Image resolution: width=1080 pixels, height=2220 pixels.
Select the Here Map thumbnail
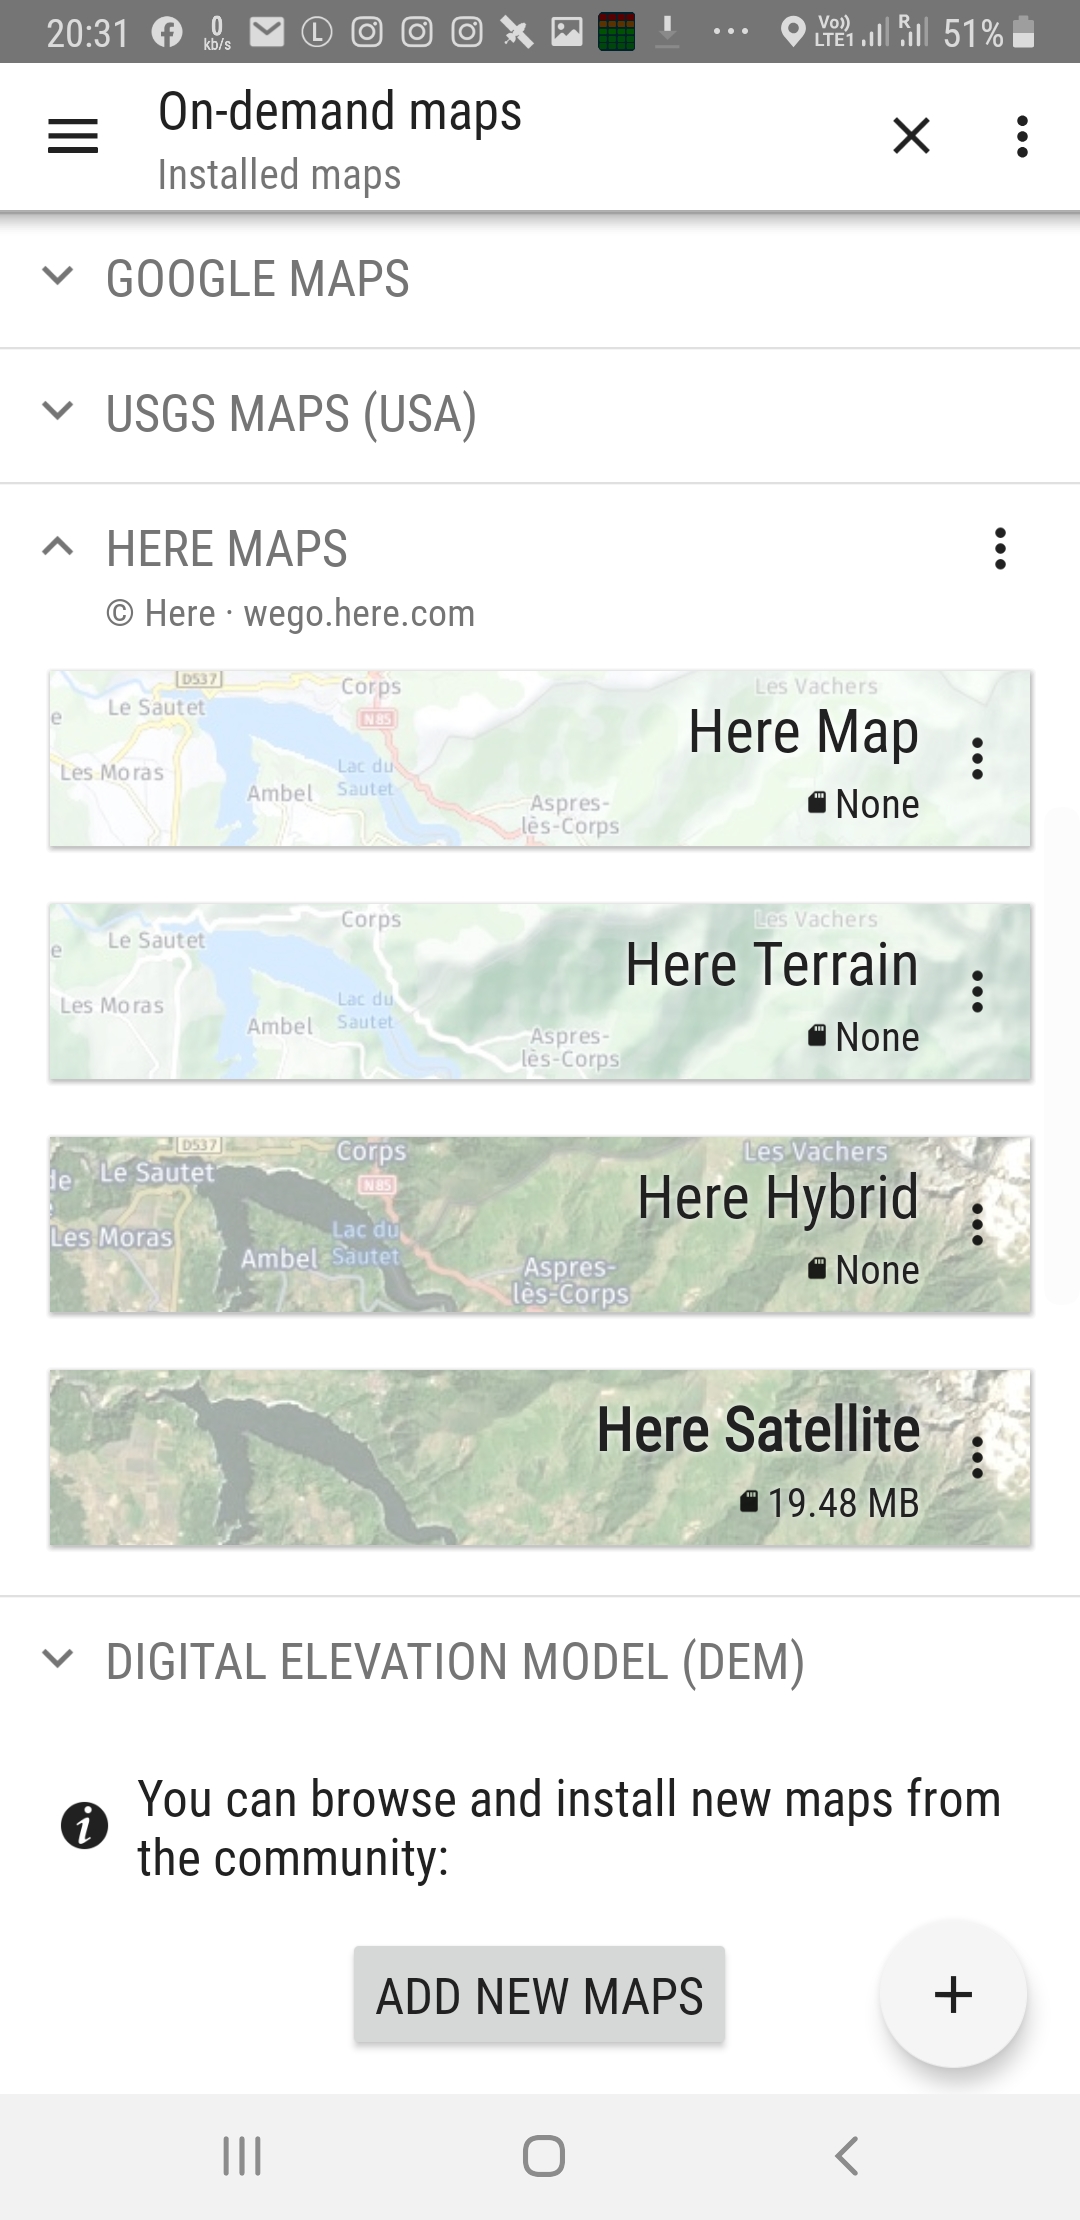400,759
